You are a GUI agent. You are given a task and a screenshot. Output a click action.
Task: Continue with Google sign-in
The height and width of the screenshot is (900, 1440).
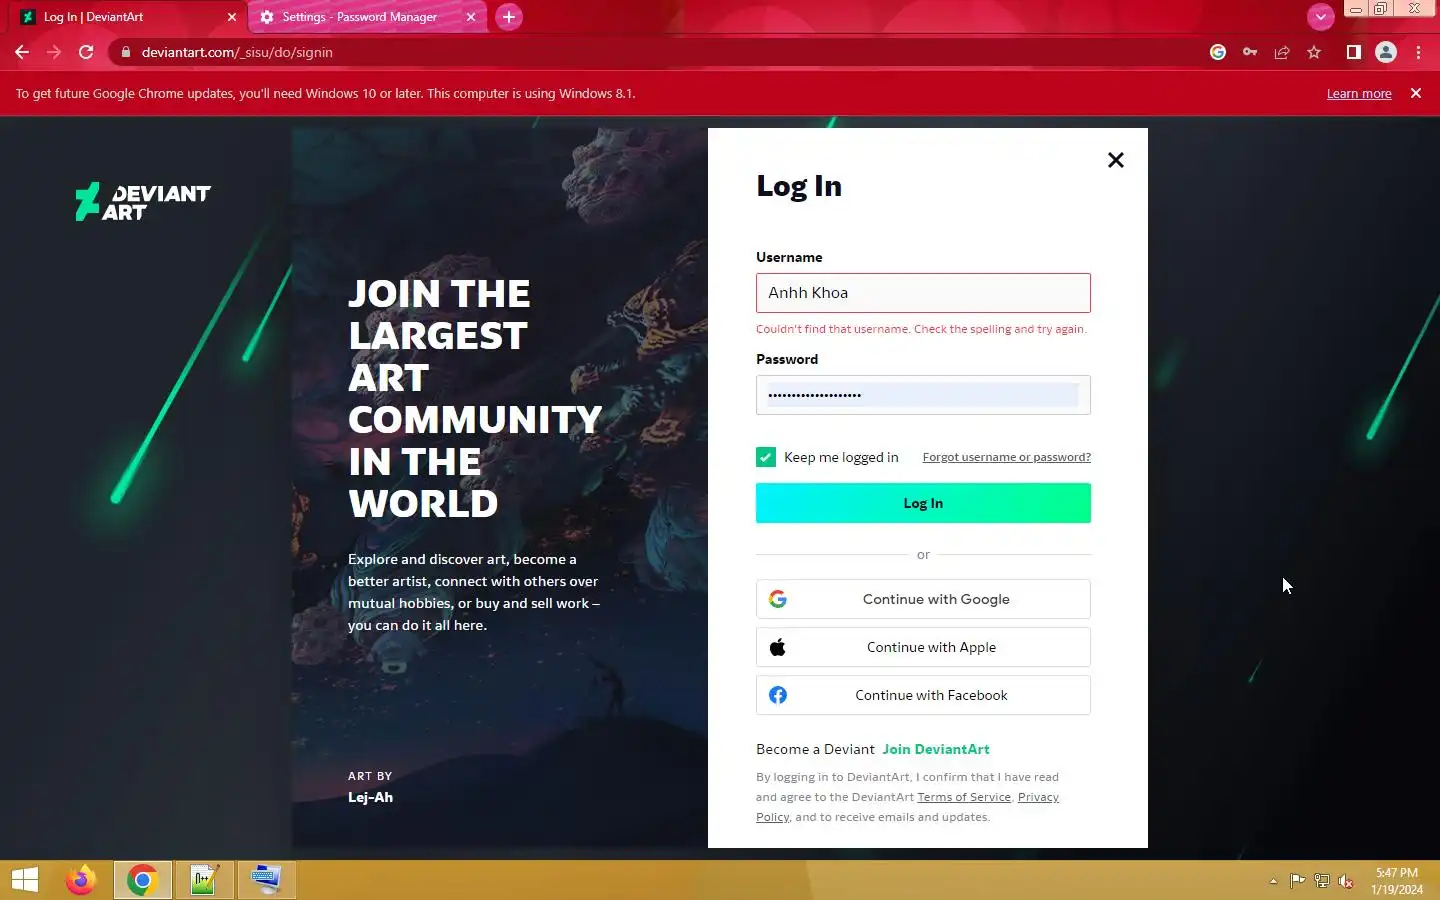point(923,599)
